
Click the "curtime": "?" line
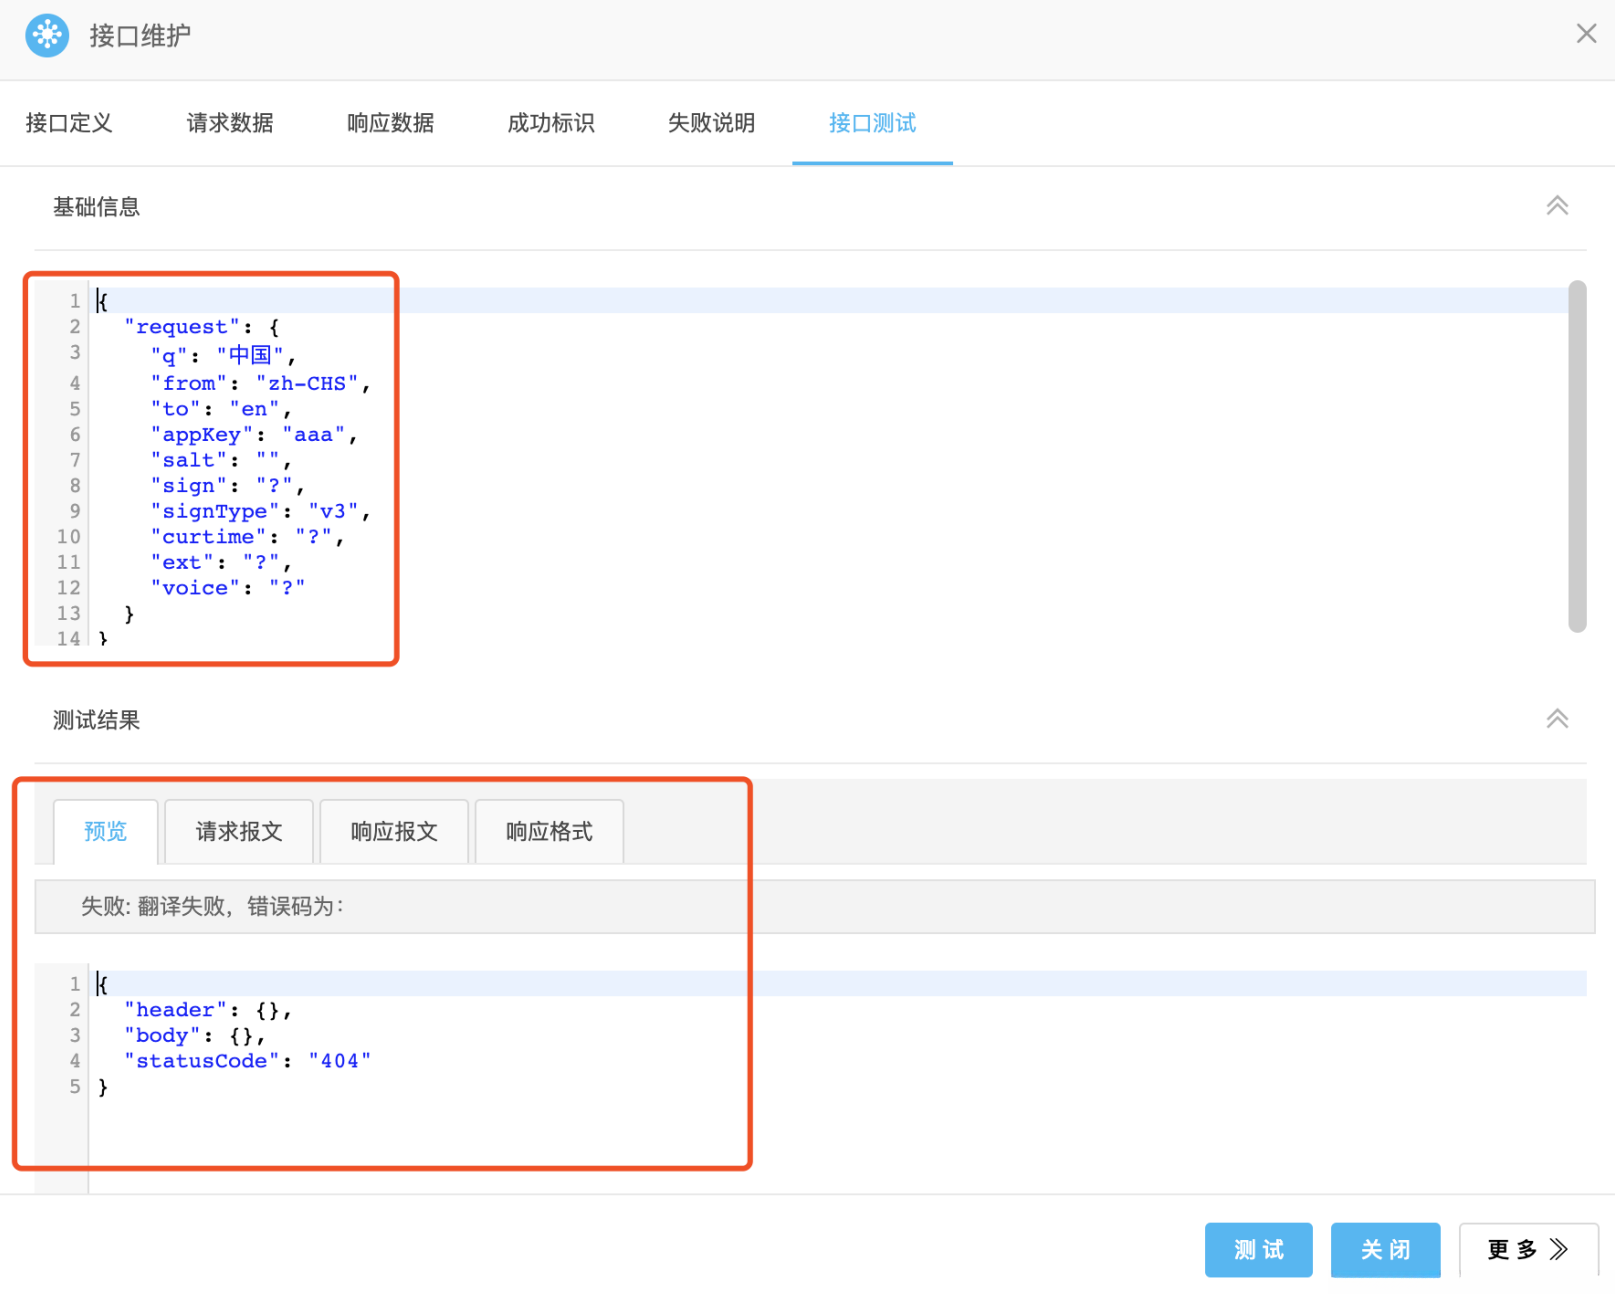[247, 537]
